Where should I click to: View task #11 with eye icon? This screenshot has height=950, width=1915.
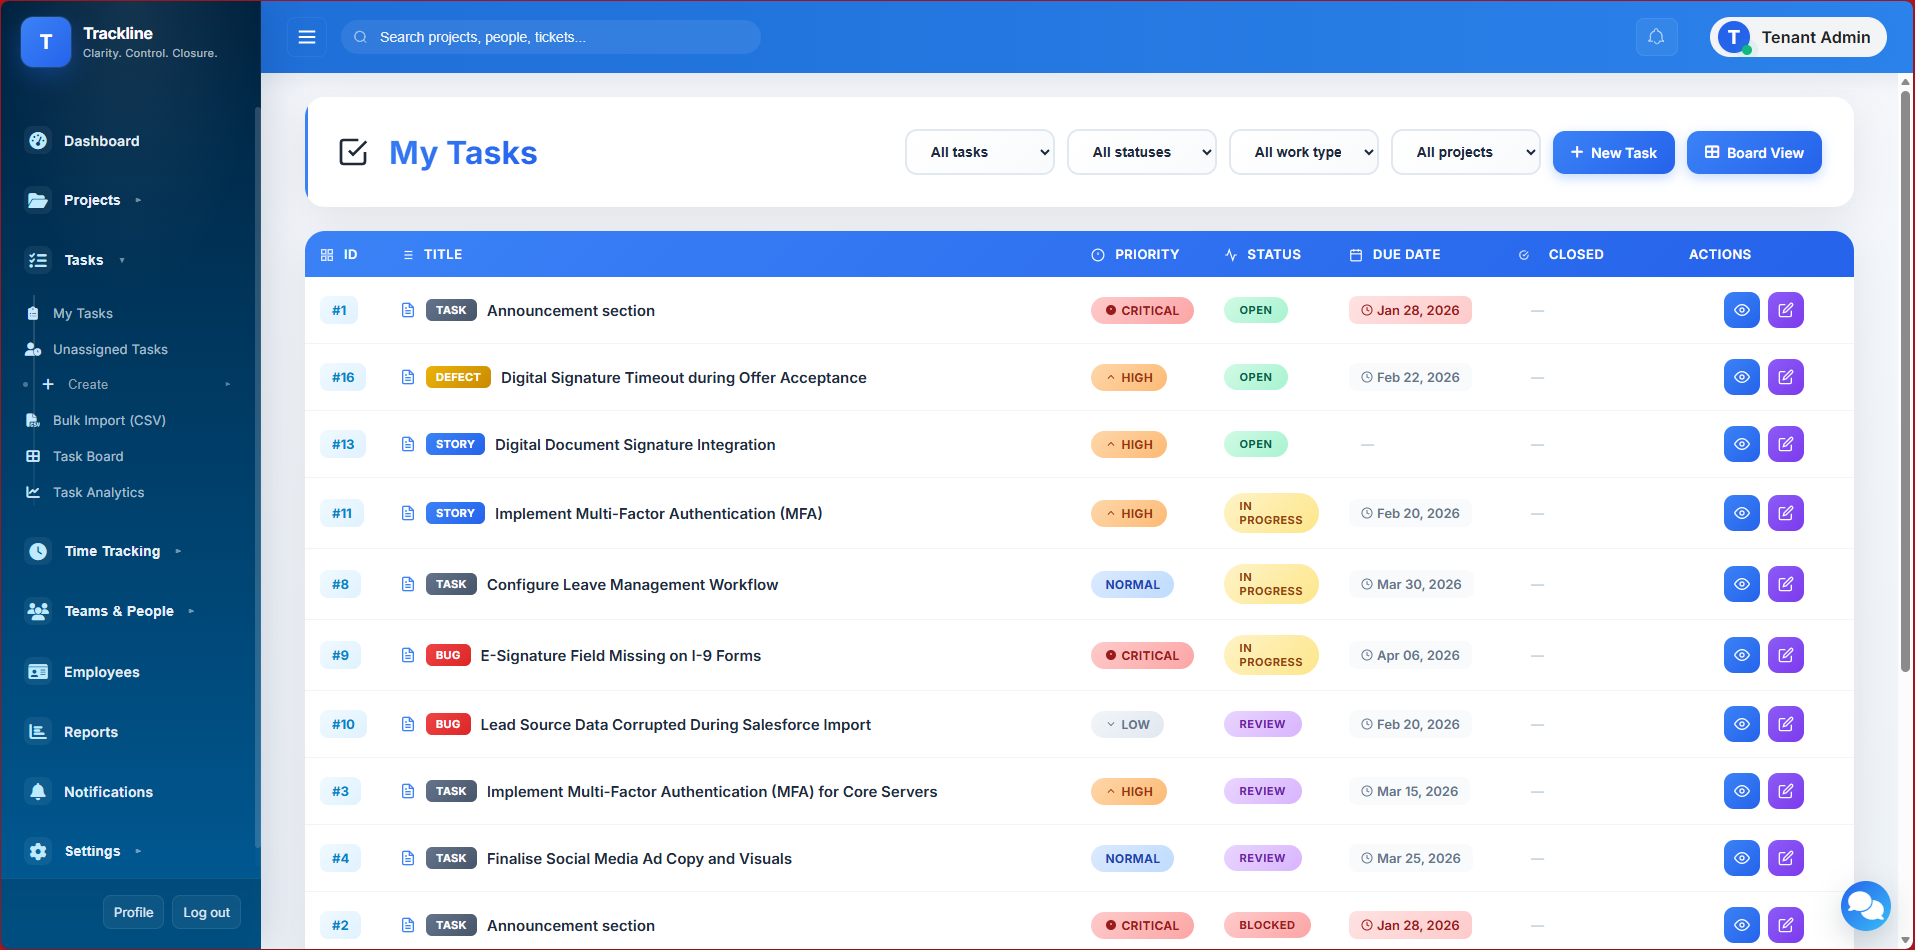click(x=1741, y=513)
